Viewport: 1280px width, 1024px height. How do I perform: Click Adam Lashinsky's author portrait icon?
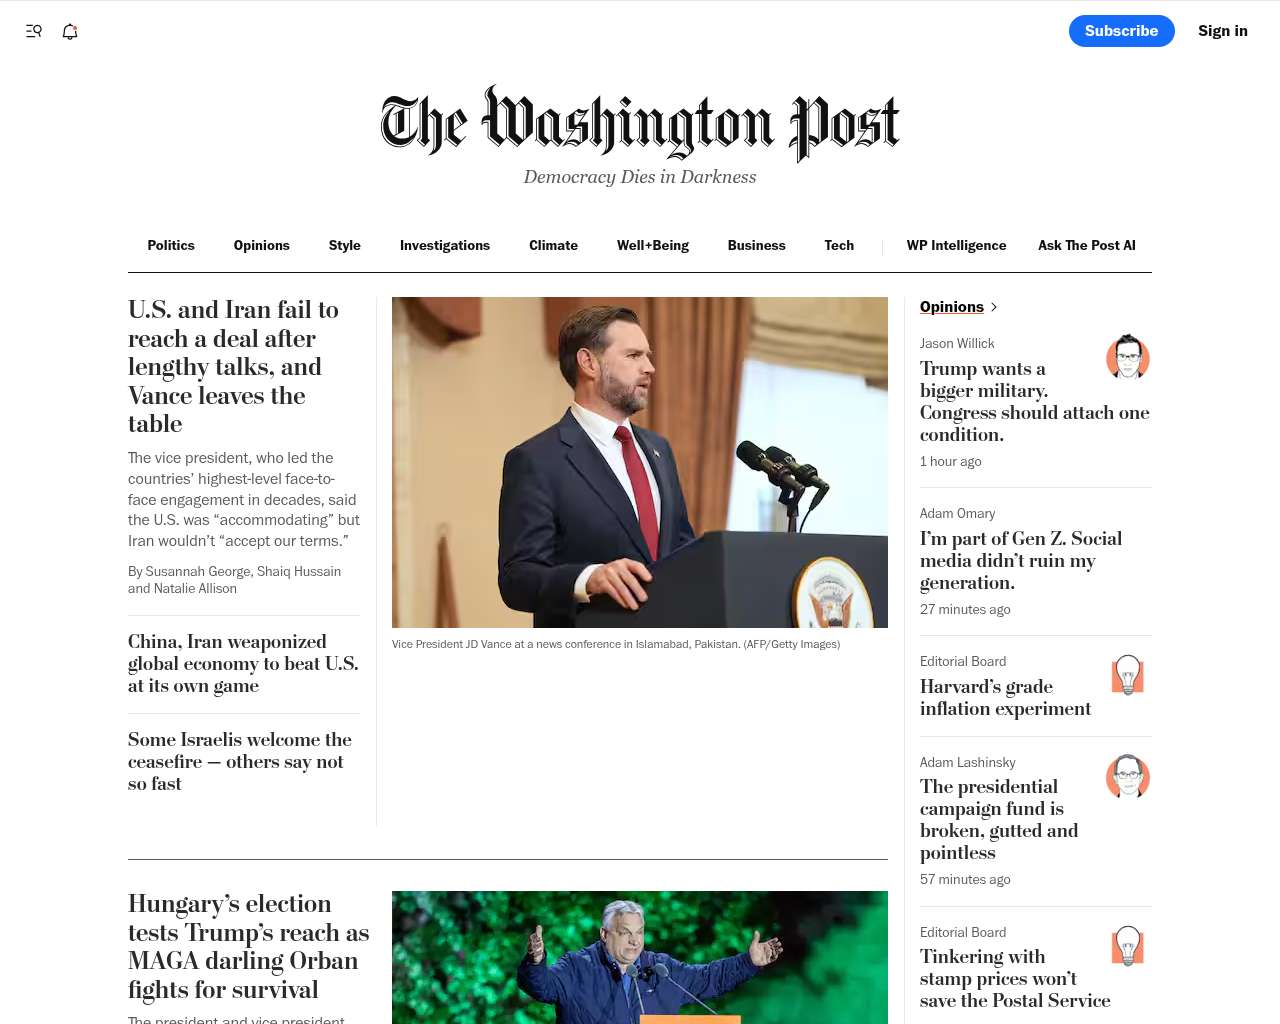[x=1128, y=776]
